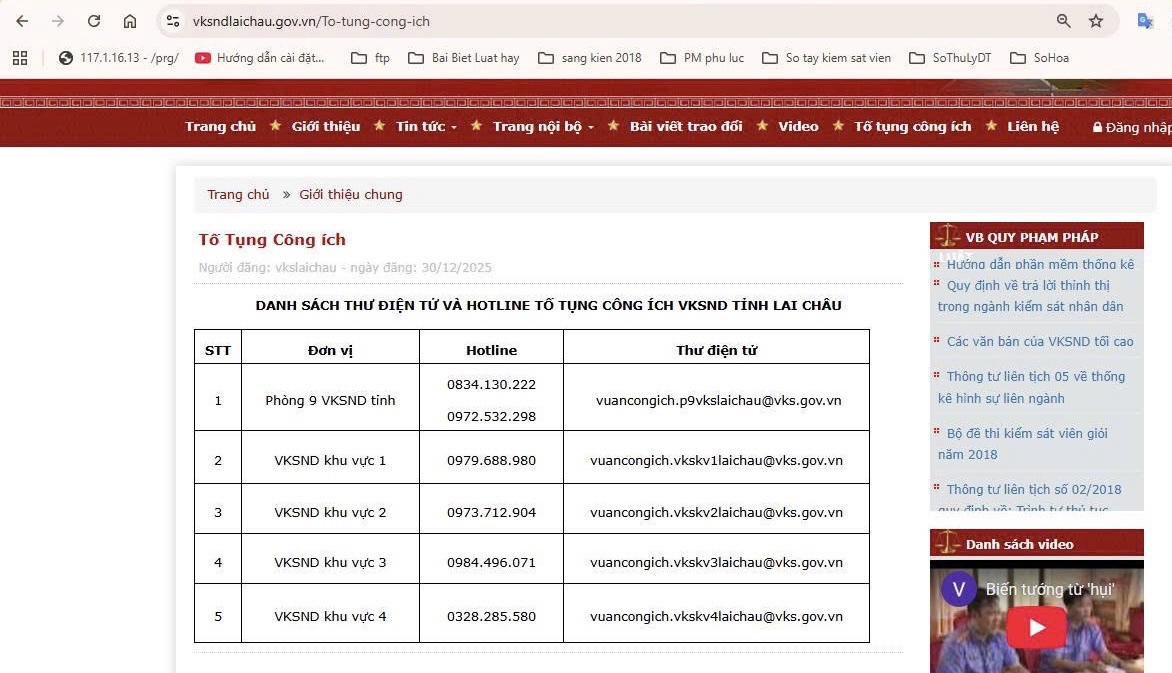The height and width of the screenshot is (673, 1172).
Task: Click the address bar URL field
Action: coord(600,21)
